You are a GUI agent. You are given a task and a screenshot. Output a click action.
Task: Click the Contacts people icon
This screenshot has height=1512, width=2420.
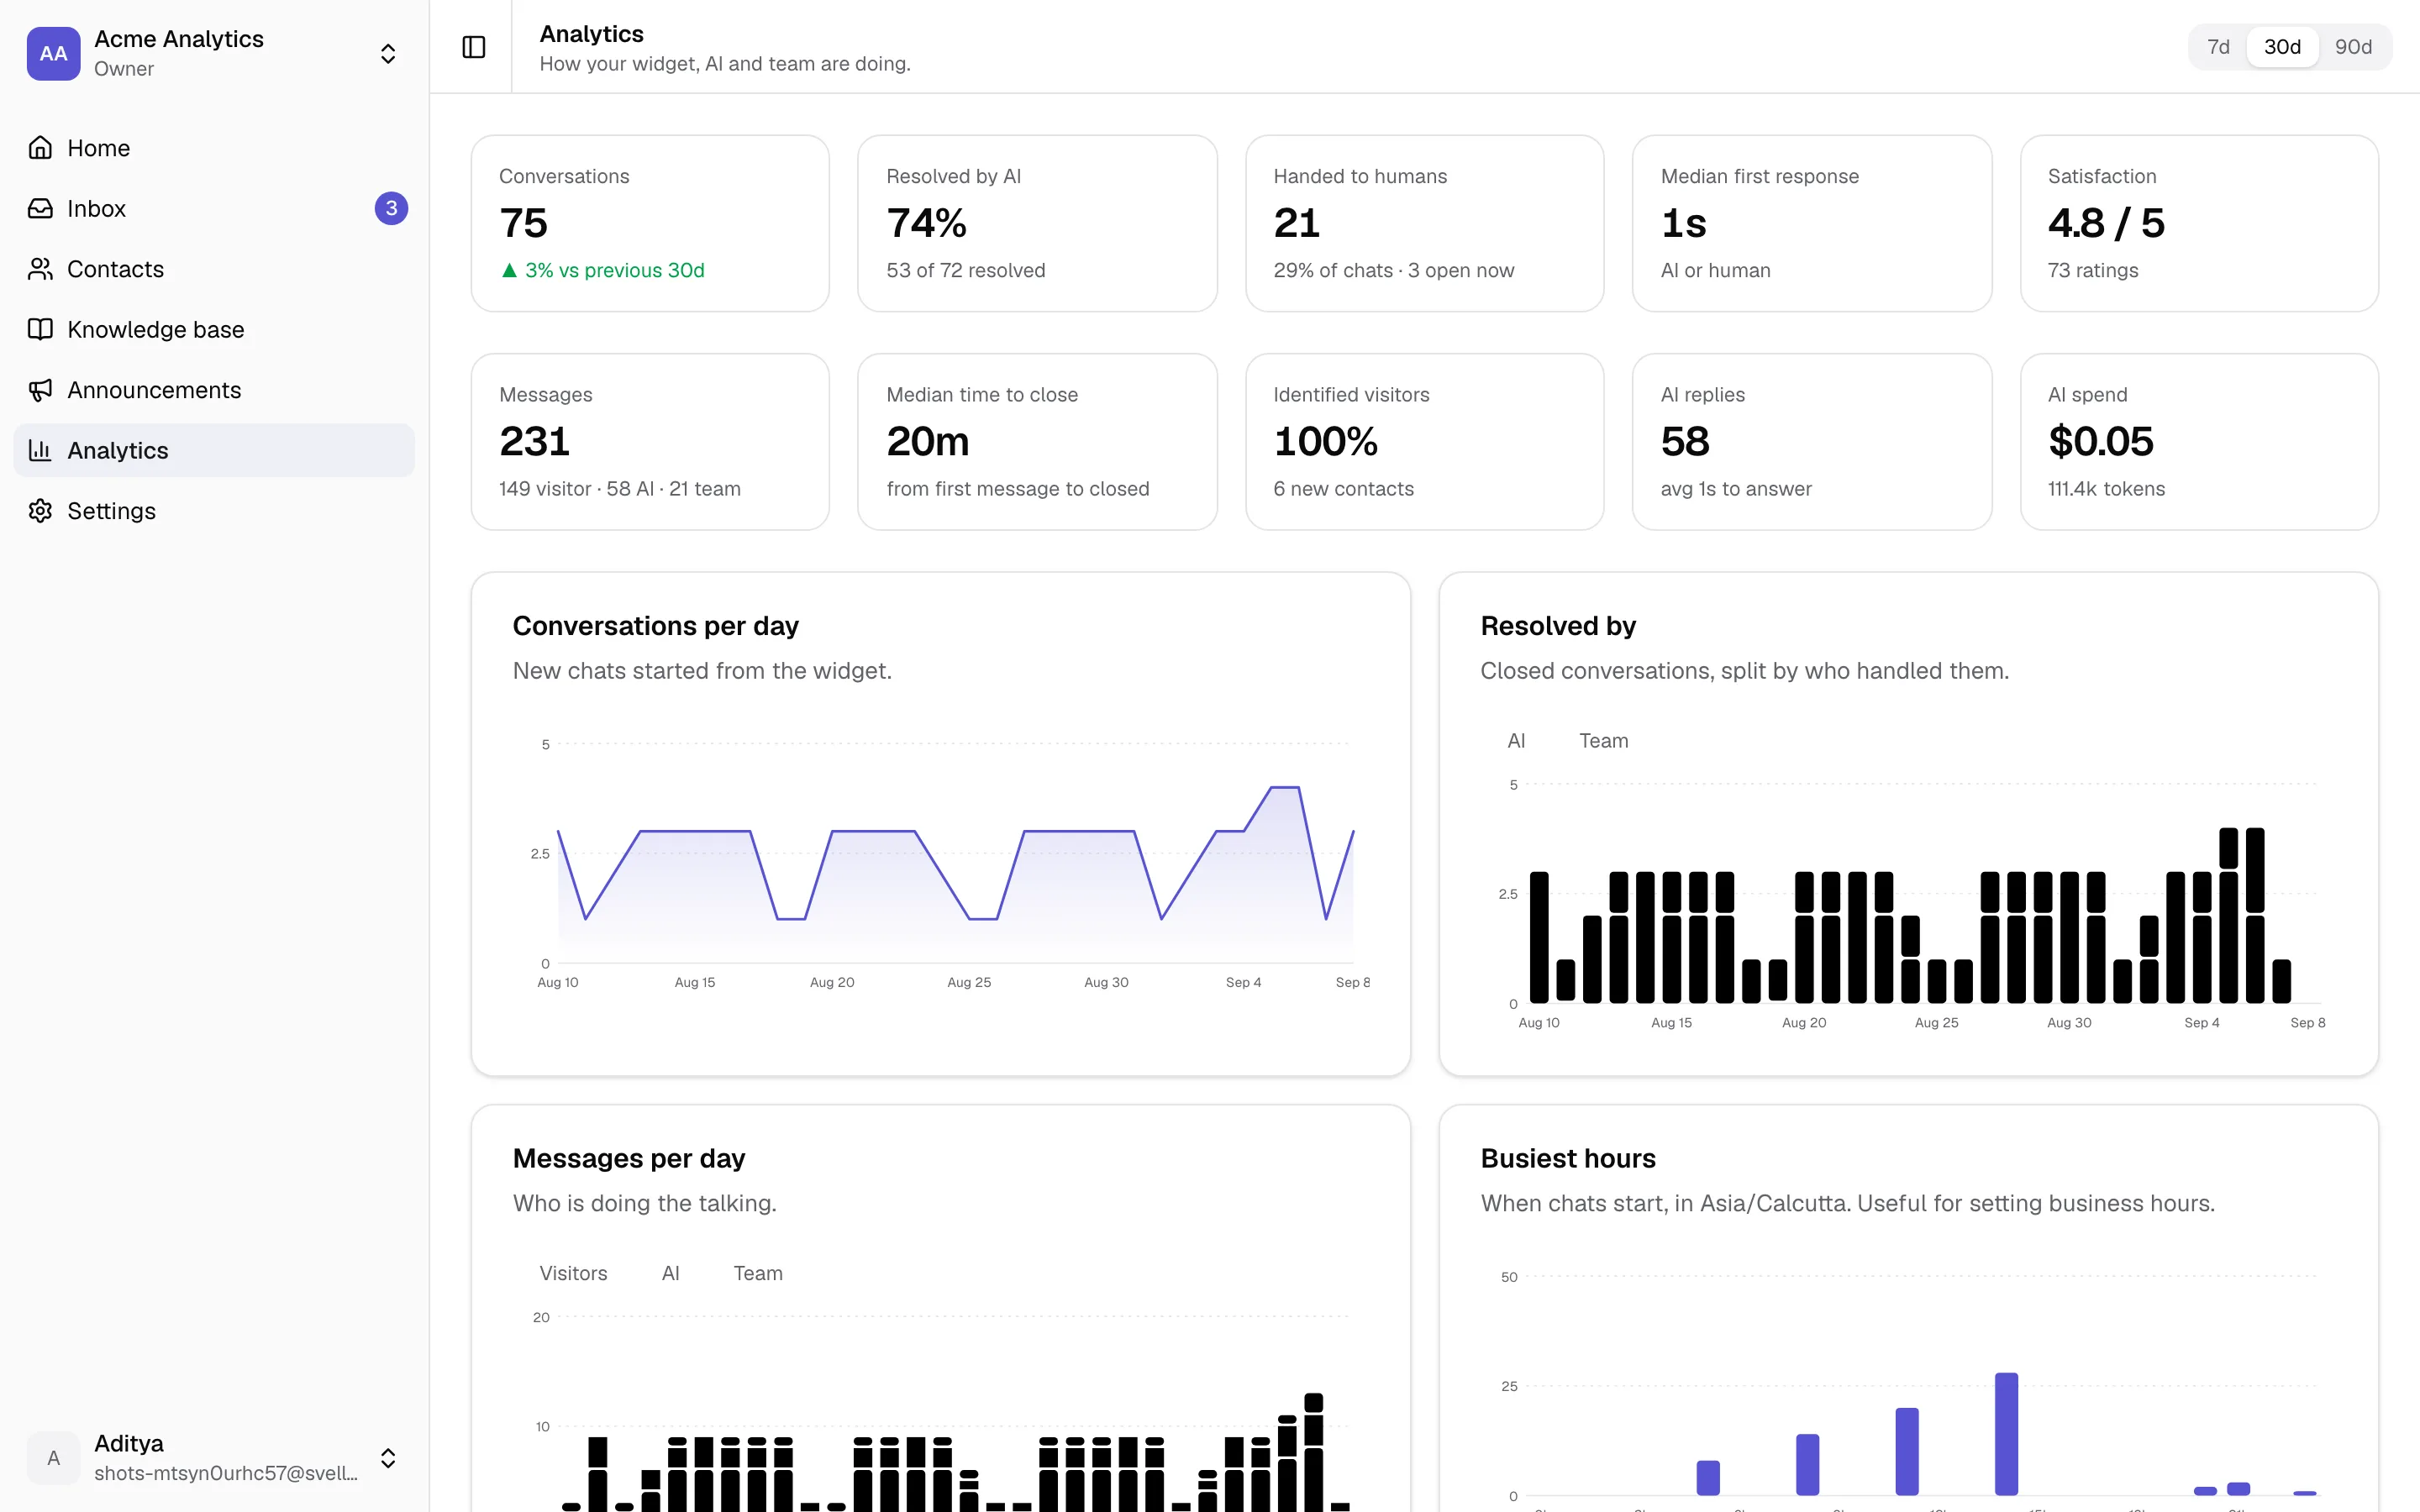pyautogui.click(x=40, y=269)
